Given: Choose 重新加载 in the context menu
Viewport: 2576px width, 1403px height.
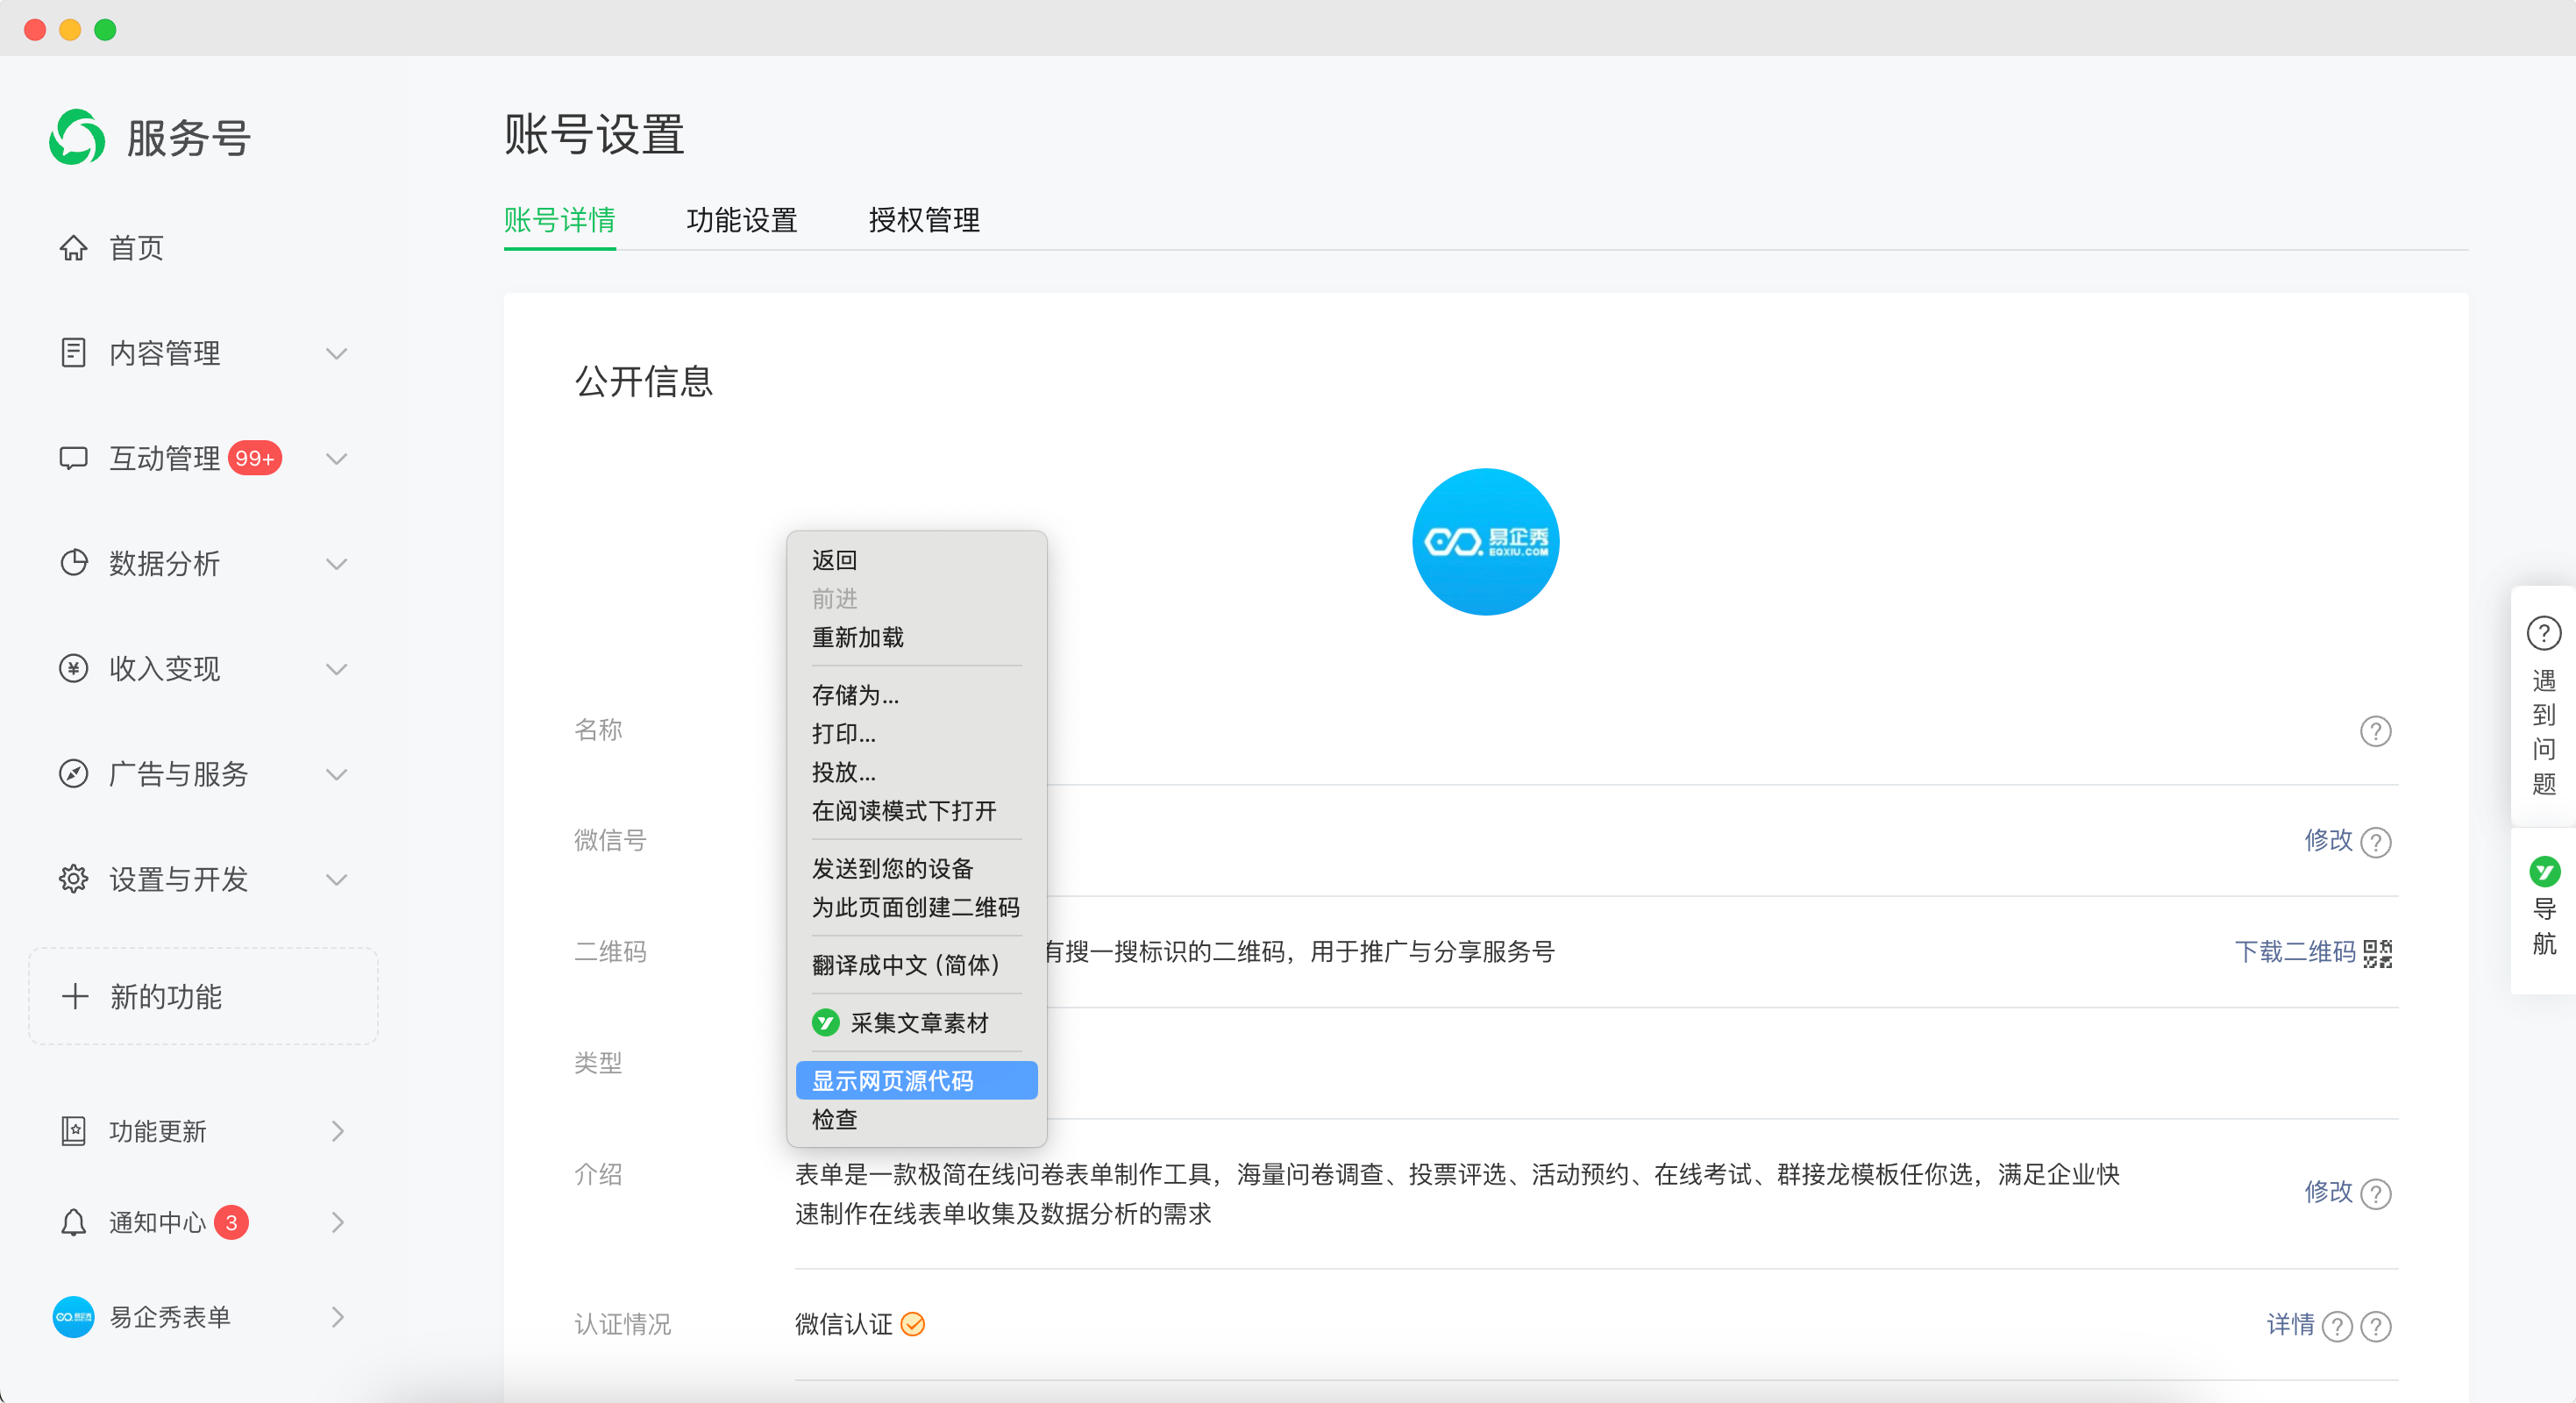Looking at the screenshot, I should pos(916,637).
